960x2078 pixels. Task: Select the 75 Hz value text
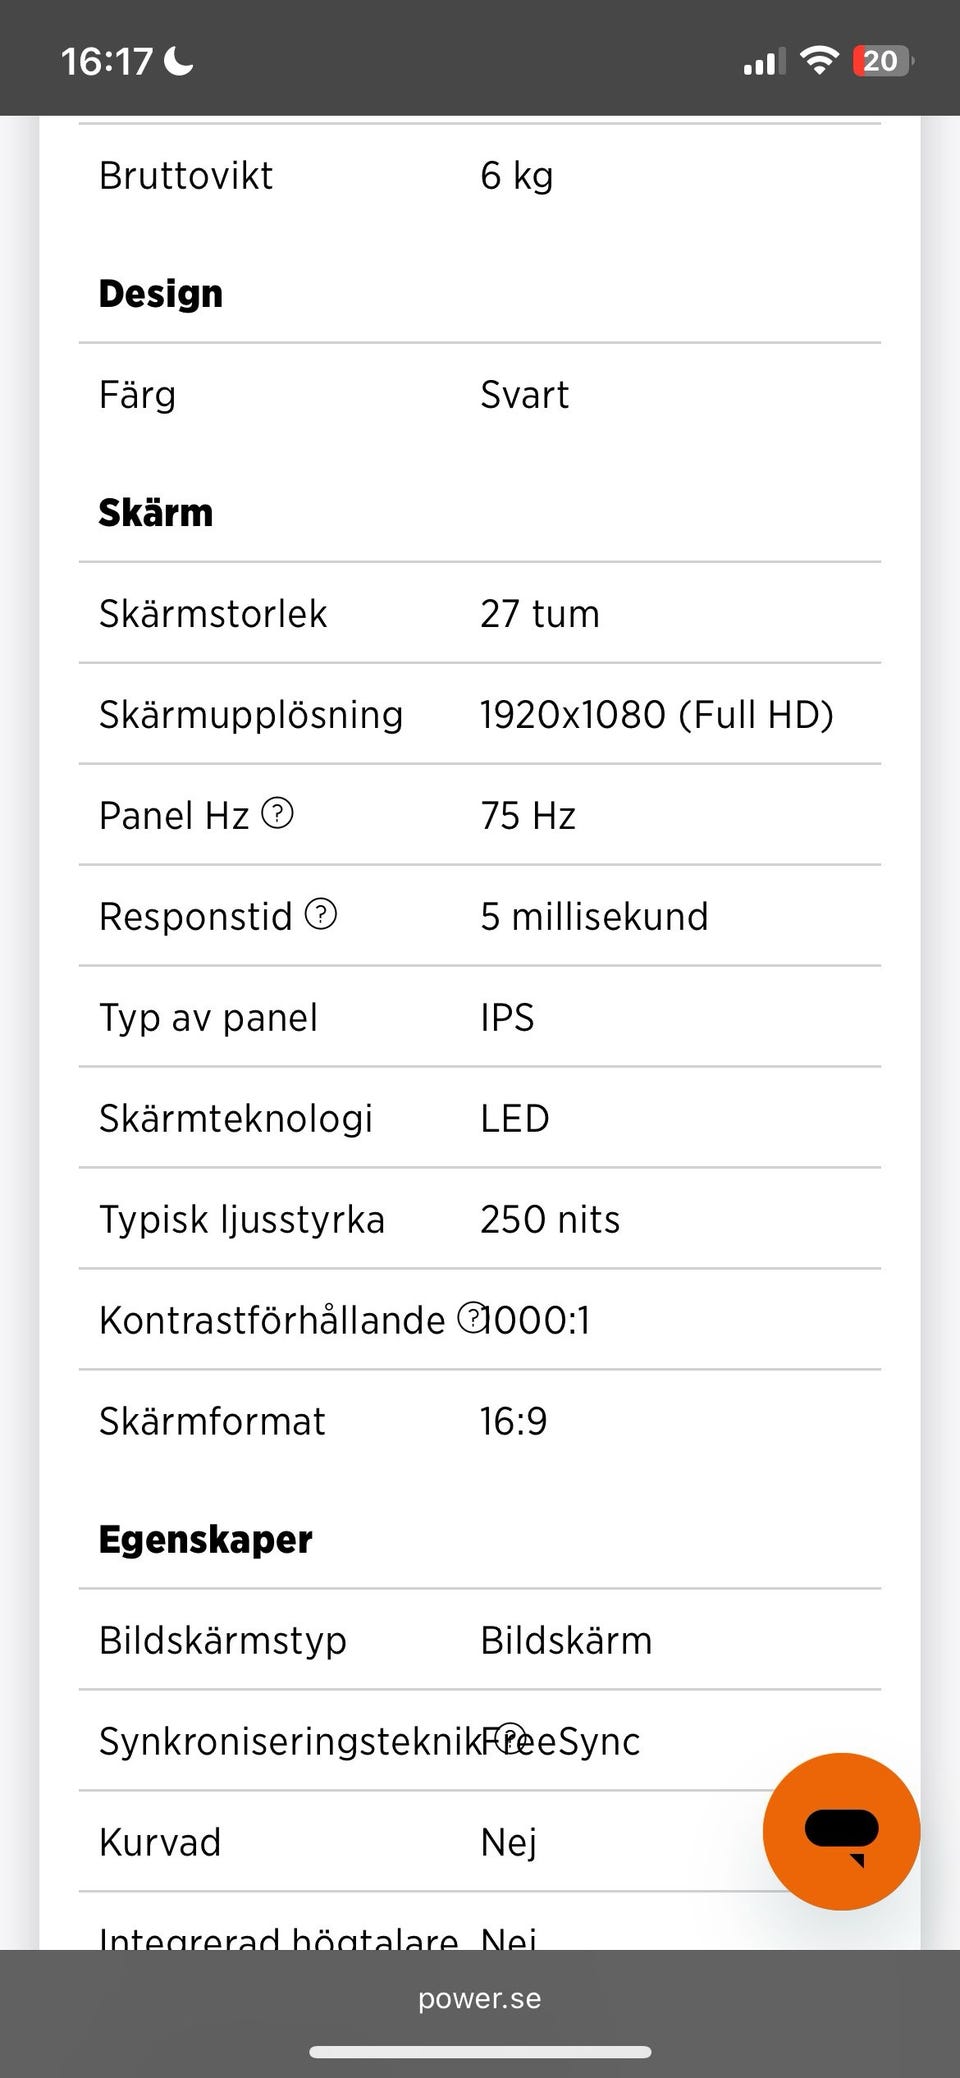[x=528, y=816]
